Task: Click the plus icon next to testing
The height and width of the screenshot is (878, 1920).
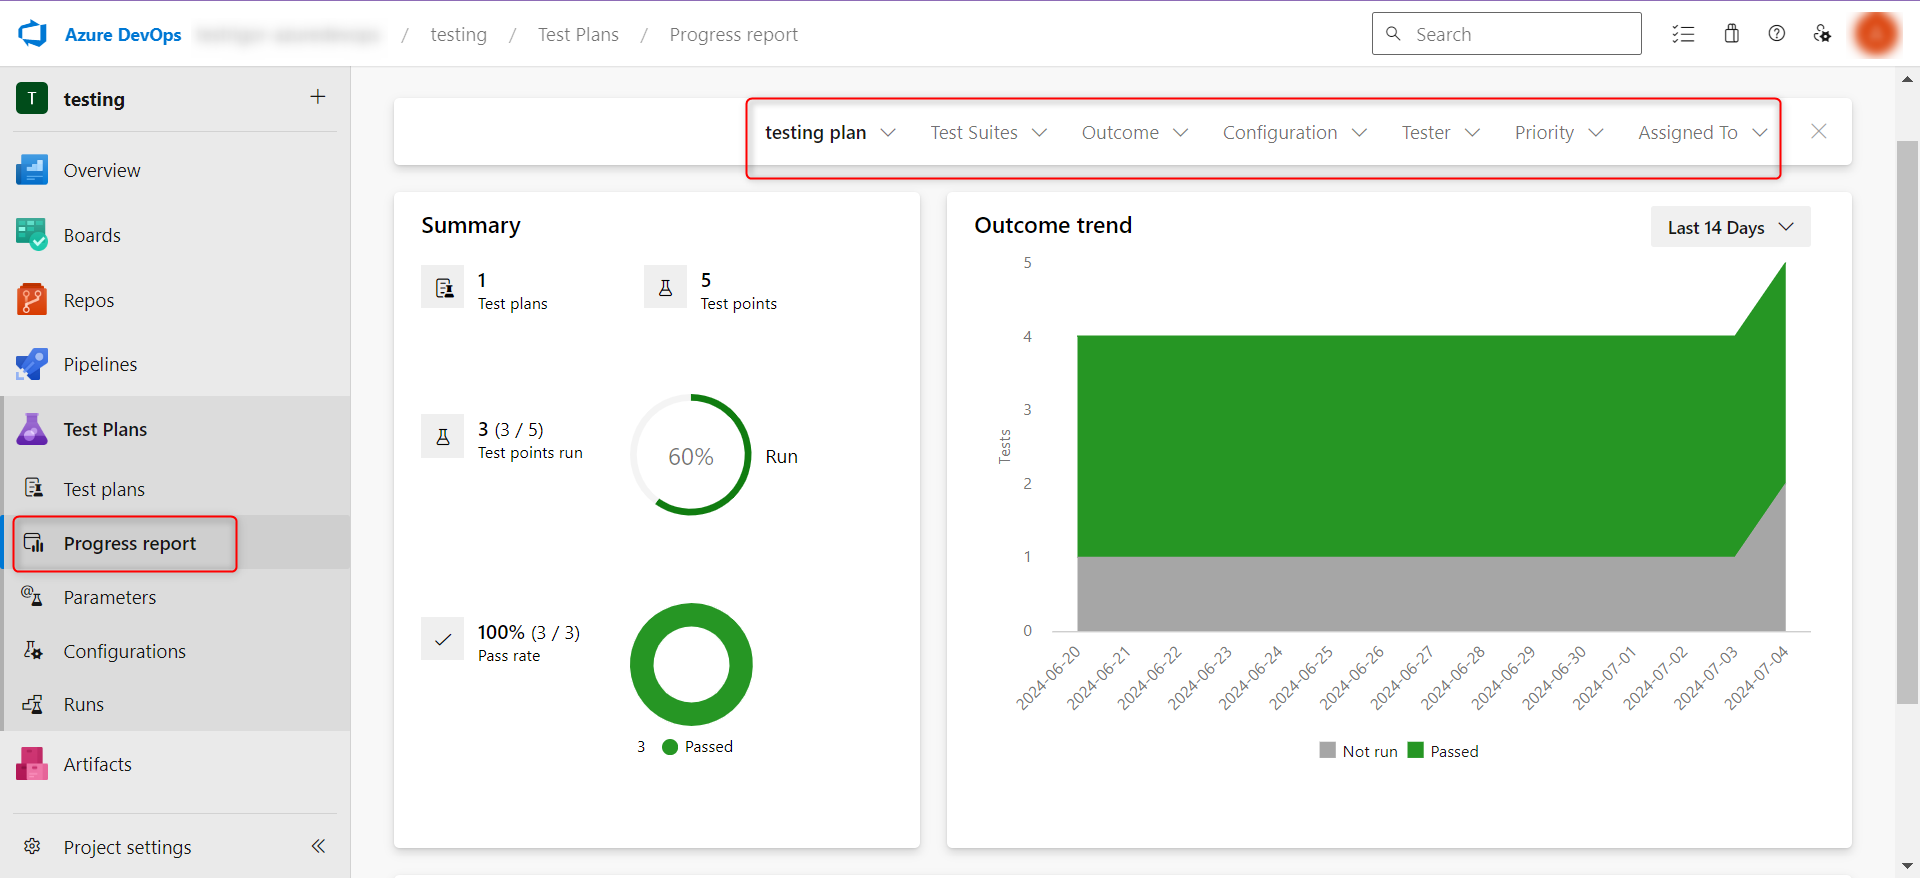Action: click(318, 97)
